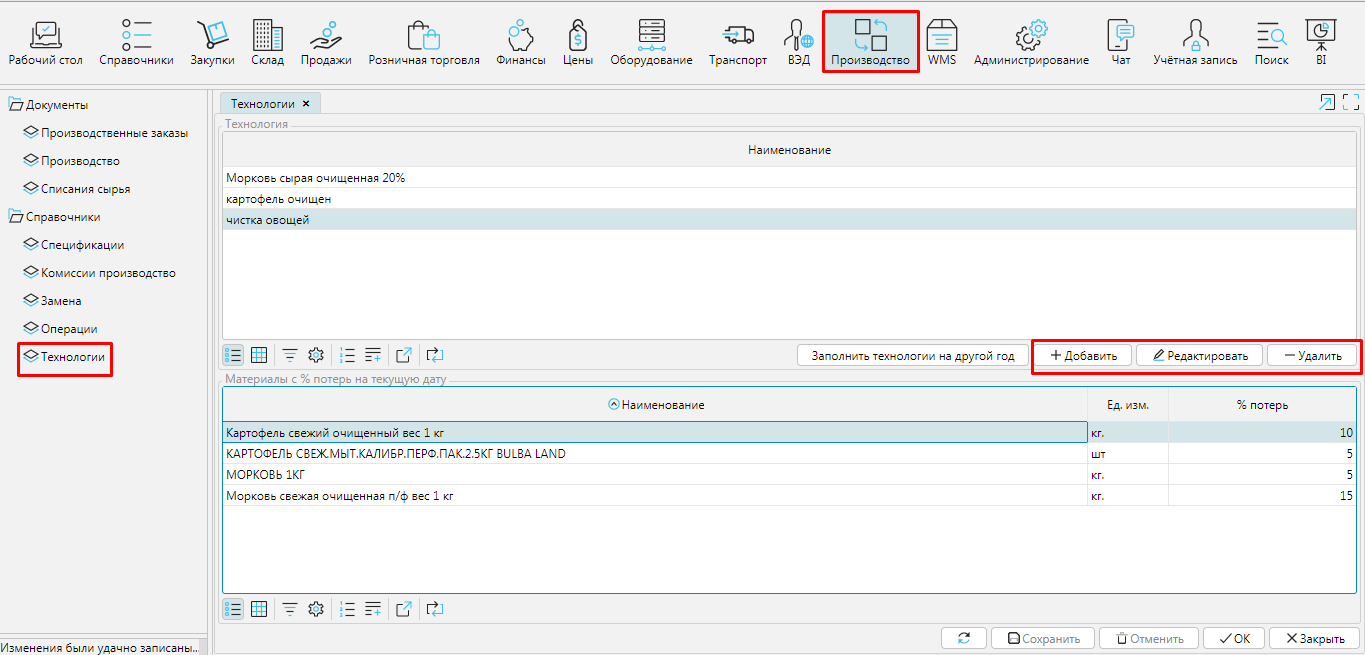Open the Оборудование module

pos(651,43)
